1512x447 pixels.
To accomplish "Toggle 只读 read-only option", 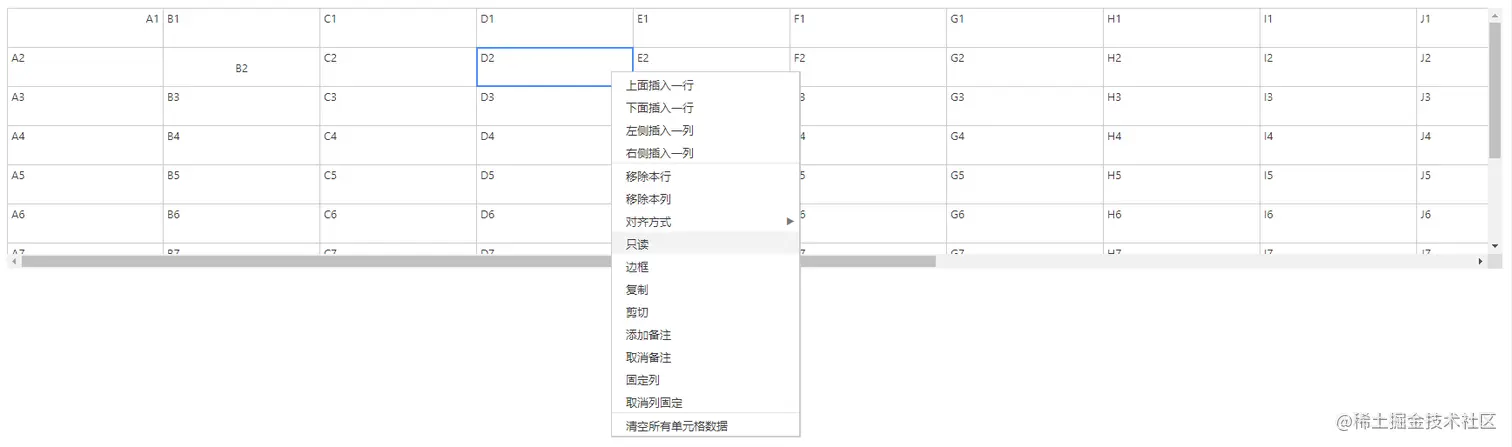I will [637, 244].
